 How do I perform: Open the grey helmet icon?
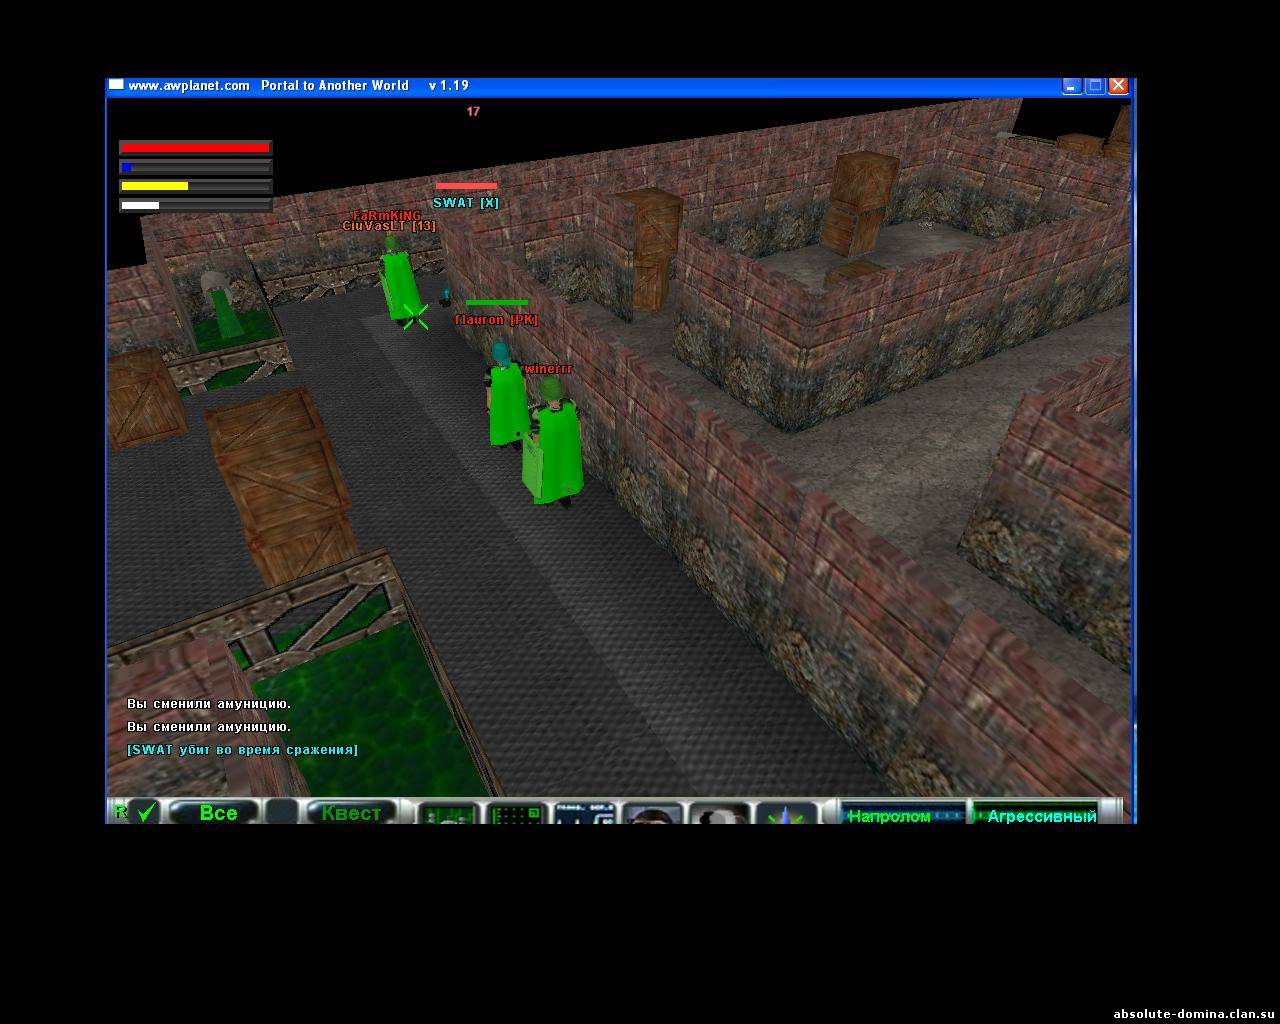(721, 814)
